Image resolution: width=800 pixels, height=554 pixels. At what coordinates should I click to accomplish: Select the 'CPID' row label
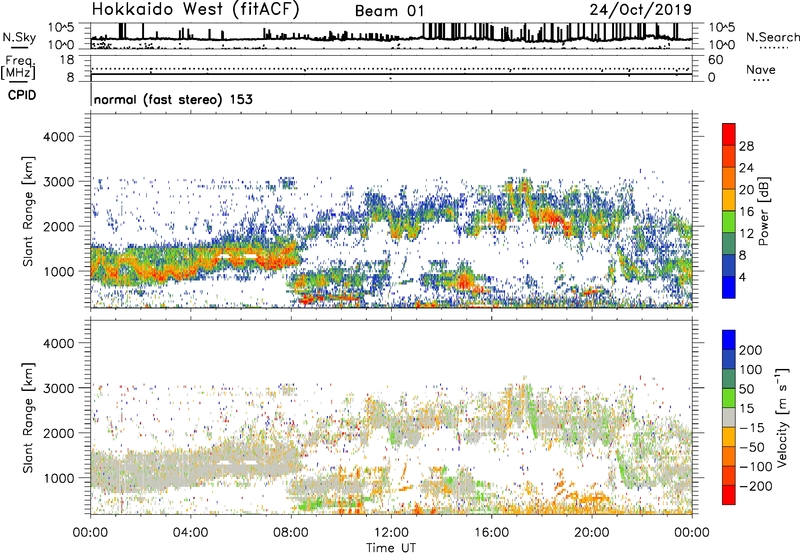pyautogui.click(x=22, y=95)
